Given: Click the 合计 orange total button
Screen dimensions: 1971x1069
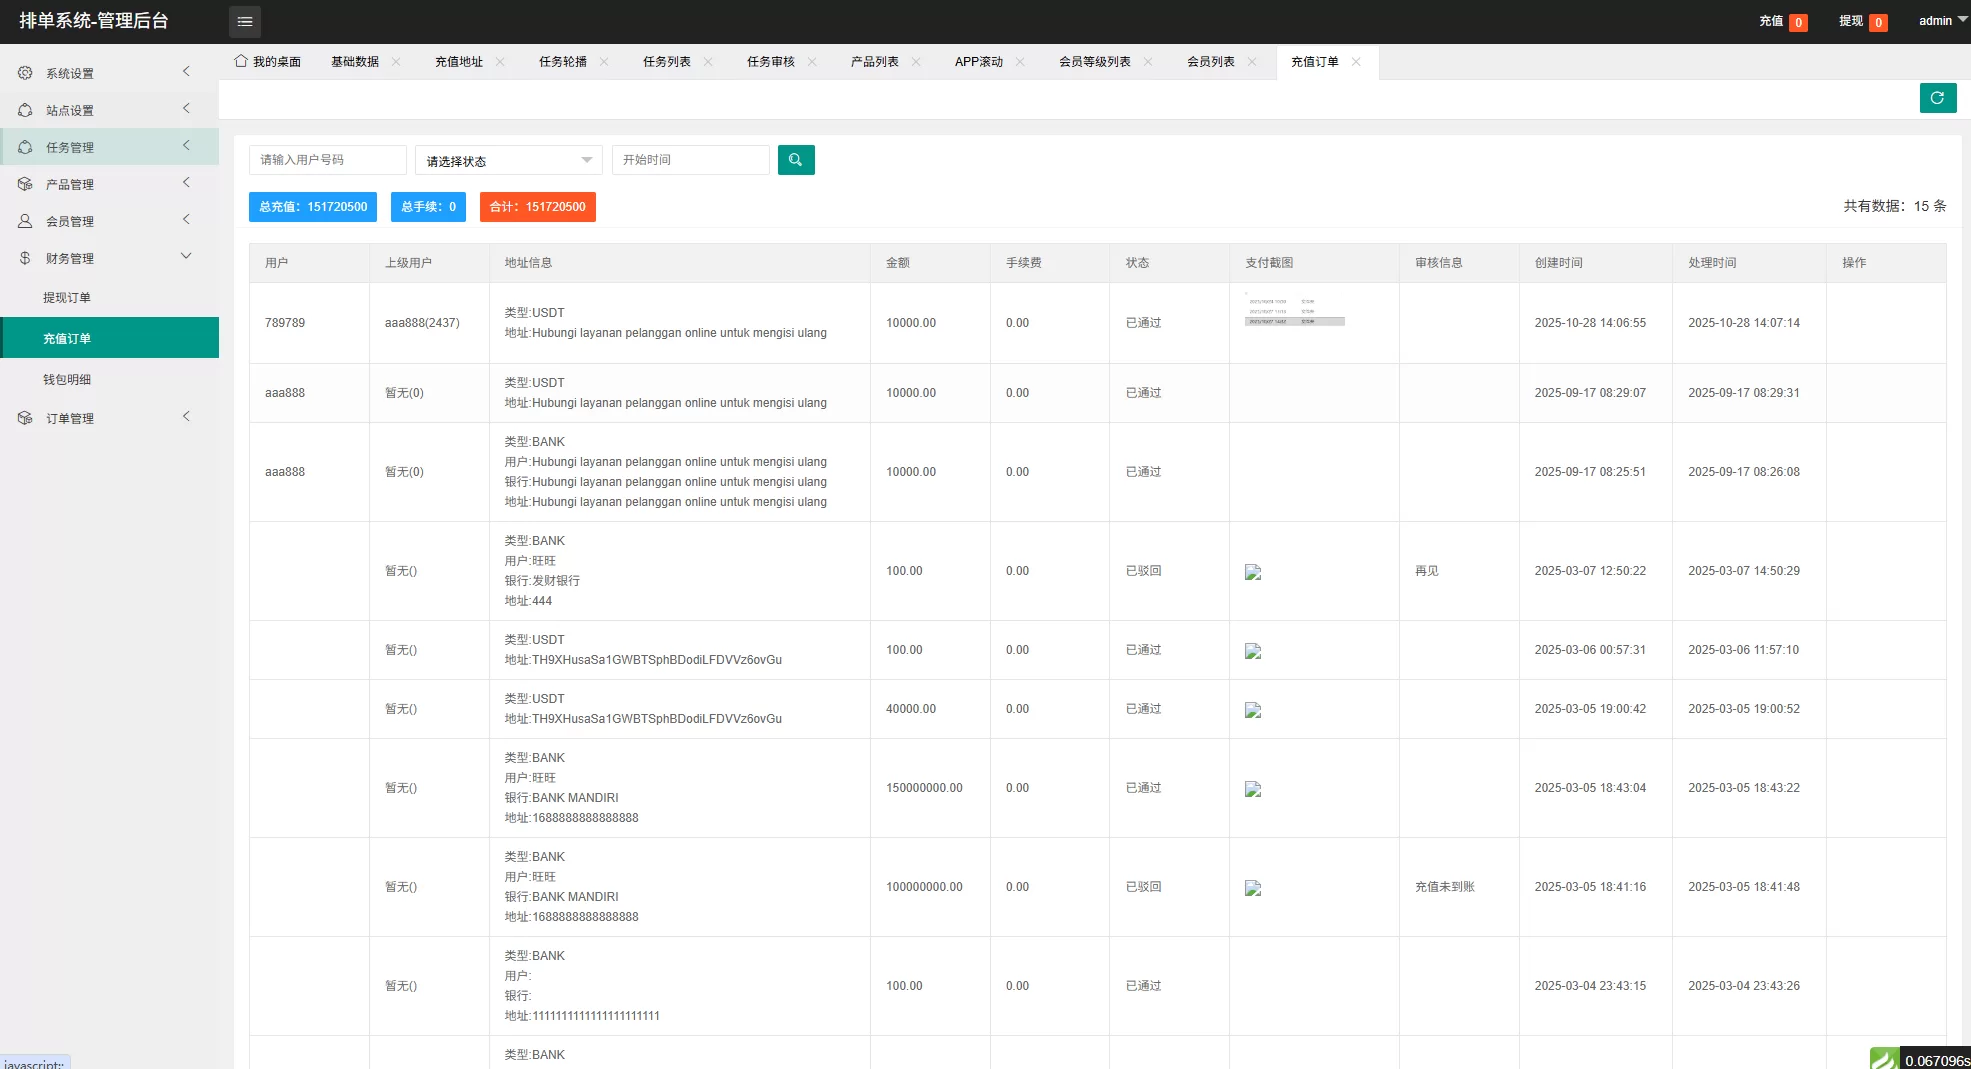Looking at the screenshot, I should pyautogui.click(x=537, y=207).
